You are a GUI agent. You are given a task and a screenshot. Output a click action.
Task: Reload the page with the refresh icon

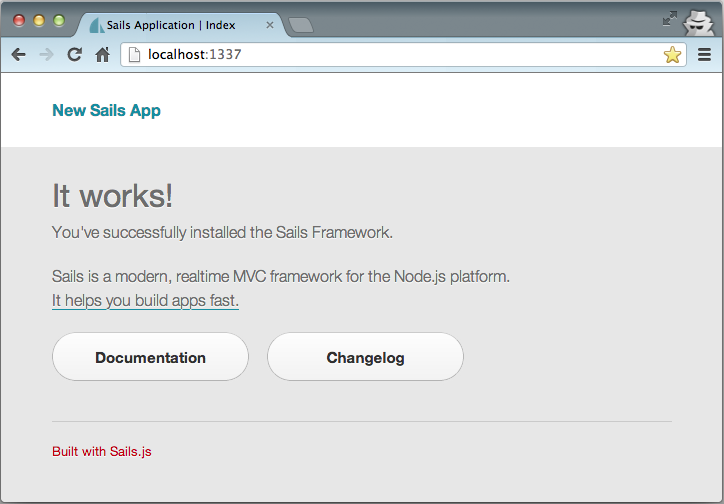pyautogui.click(x=74, y=54)
